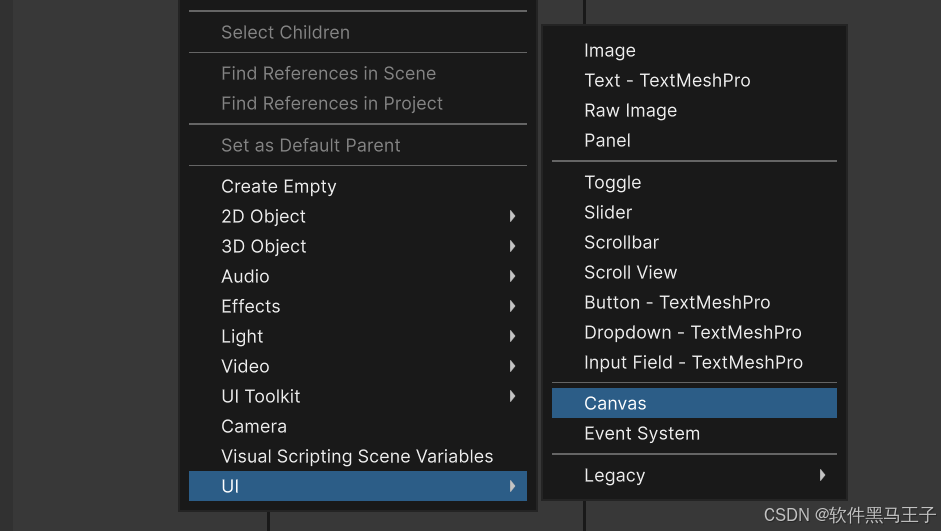The width and height of the screenshot is (941, 531).
Task: Click Create Empty in context menu
Action: tap(278, 186)
